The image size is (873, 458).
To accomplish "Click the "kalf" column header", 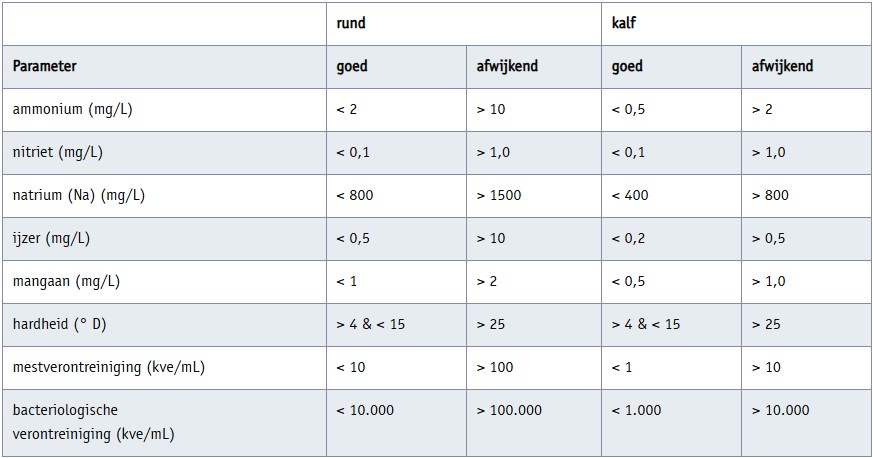I will click(625, 21).
